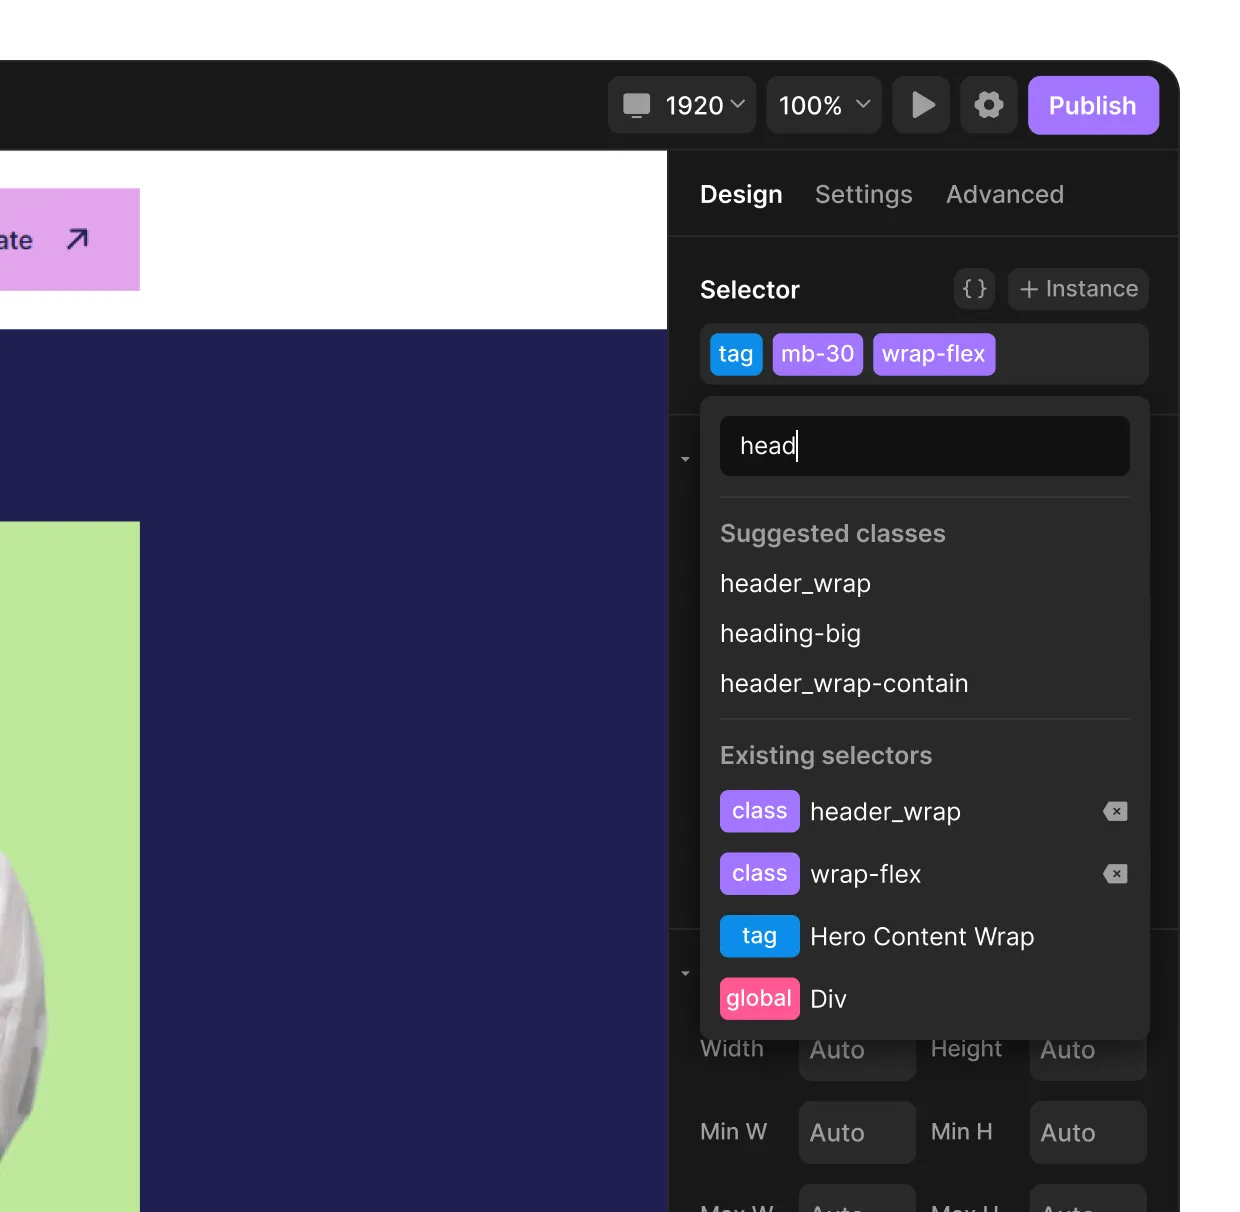The height and width of the screenshot is (1212, 1240).
Task: Click the + Instance button
Action: coord(1078,289)
